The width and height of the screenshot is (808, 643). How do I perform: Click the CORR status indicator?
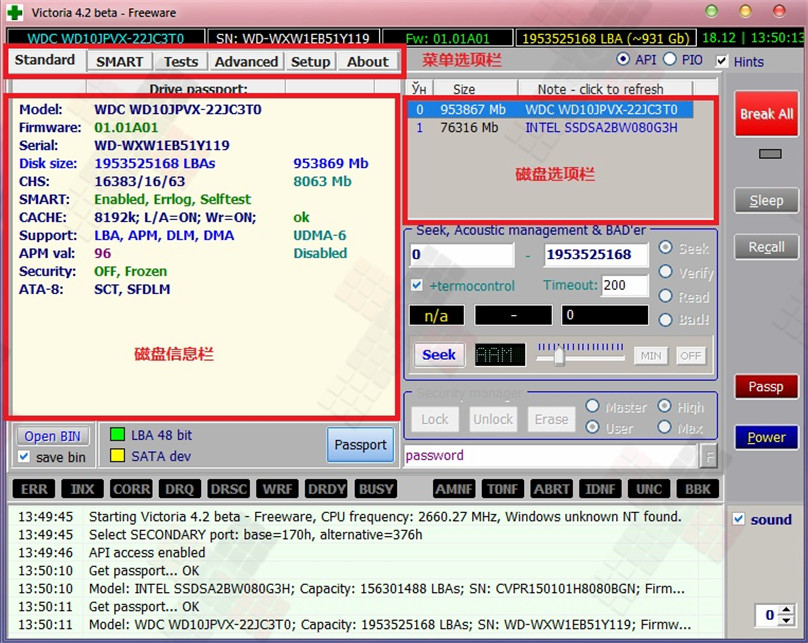131,489
